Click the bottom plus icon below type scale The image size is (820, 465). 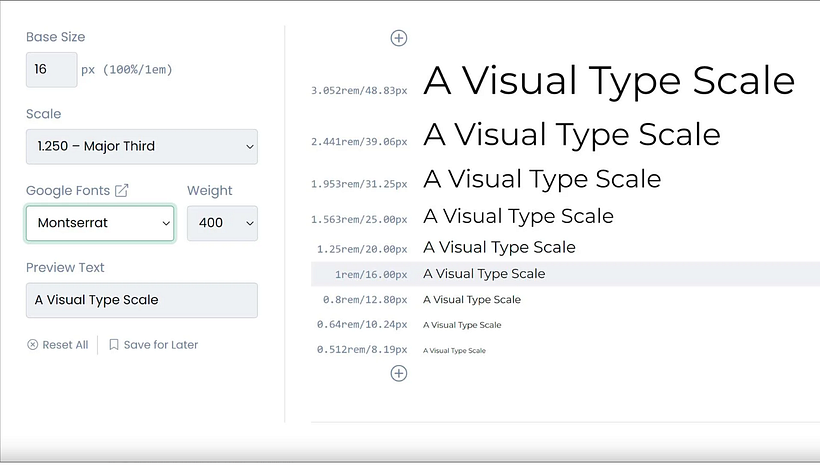point(398,373)
